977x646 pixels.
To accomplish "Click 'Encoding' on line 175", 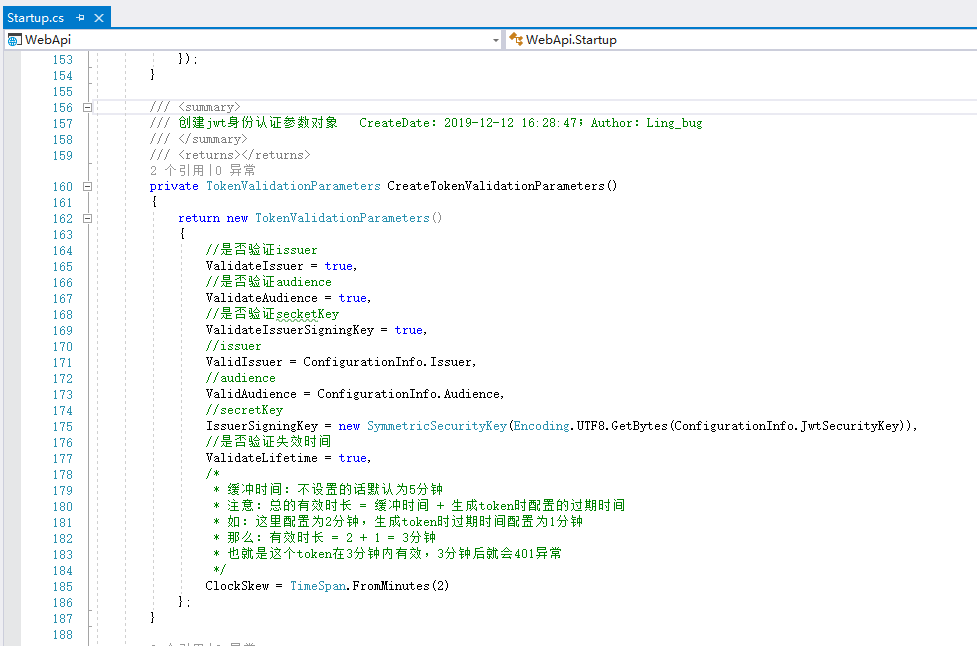I will click(x=541, y=426).
